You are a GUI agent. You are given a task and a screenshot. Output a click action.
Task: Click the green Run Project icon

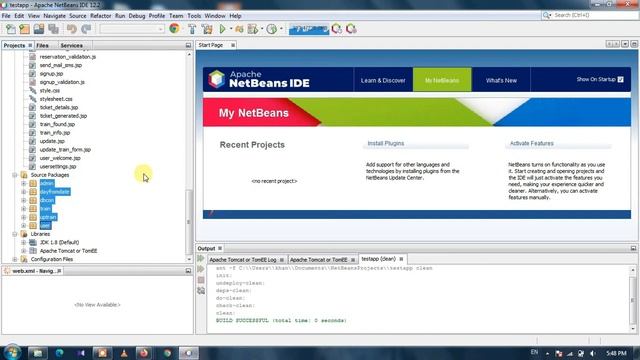[x=222, y=29]
